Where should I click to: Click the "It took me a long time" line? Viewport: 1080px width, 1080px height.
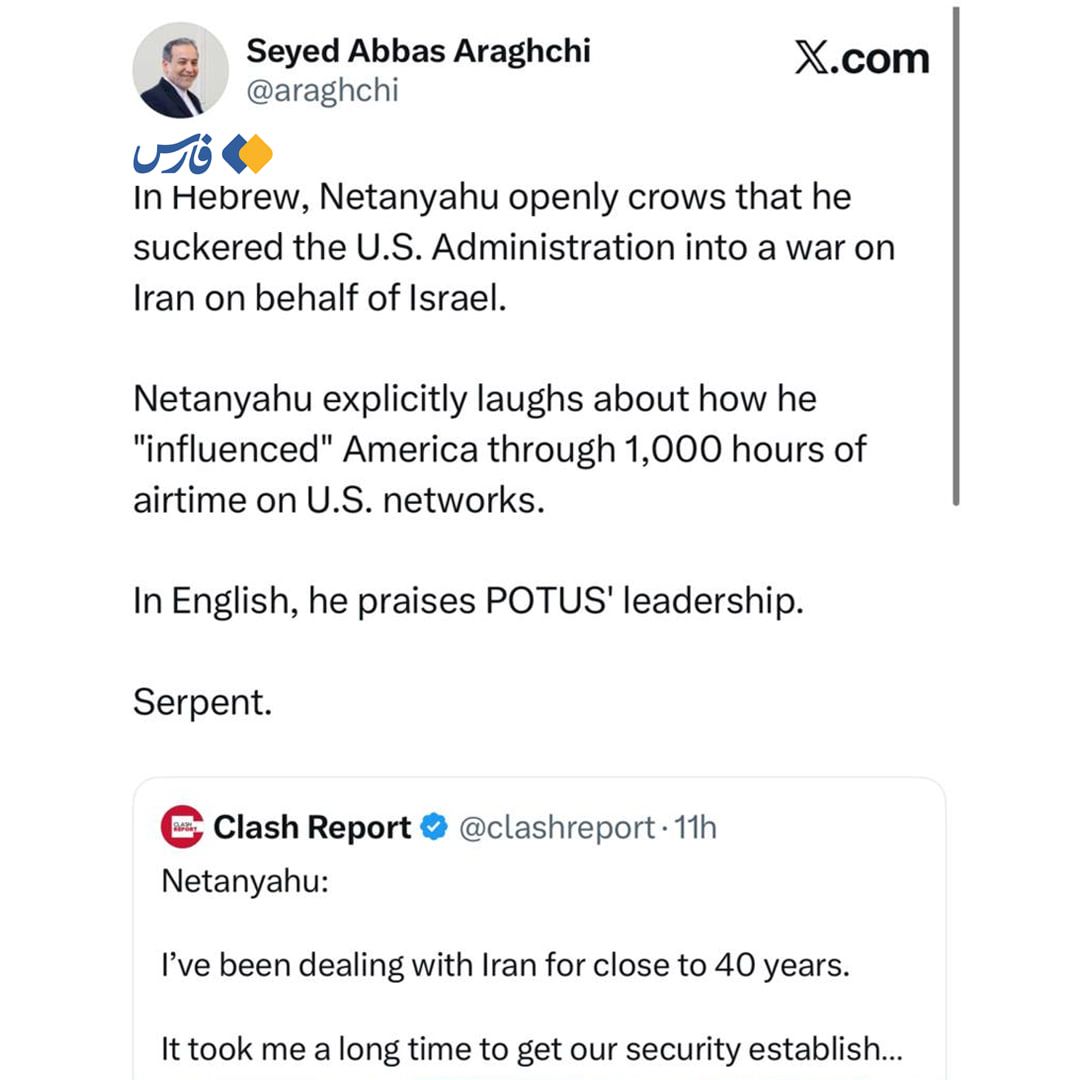tap(532, 1049)
